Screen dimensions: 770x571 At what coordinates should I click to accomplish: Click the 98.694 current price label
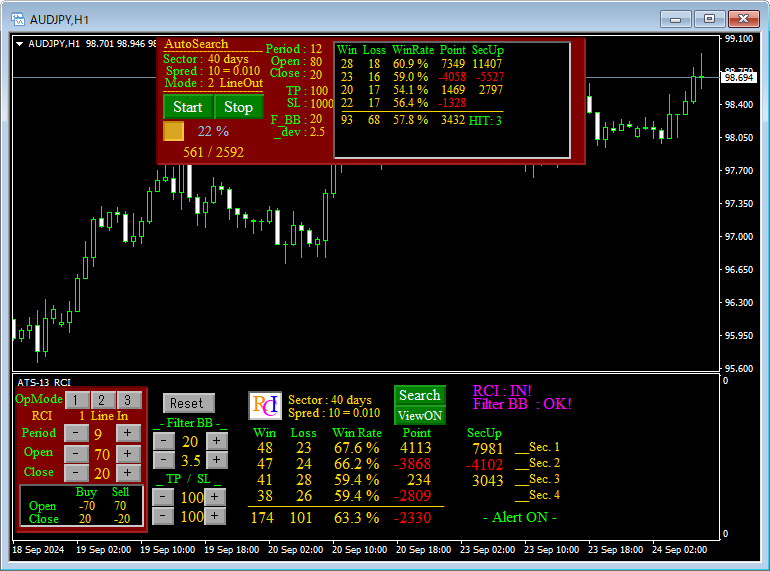pyautogui.click(x=739, y=78)
